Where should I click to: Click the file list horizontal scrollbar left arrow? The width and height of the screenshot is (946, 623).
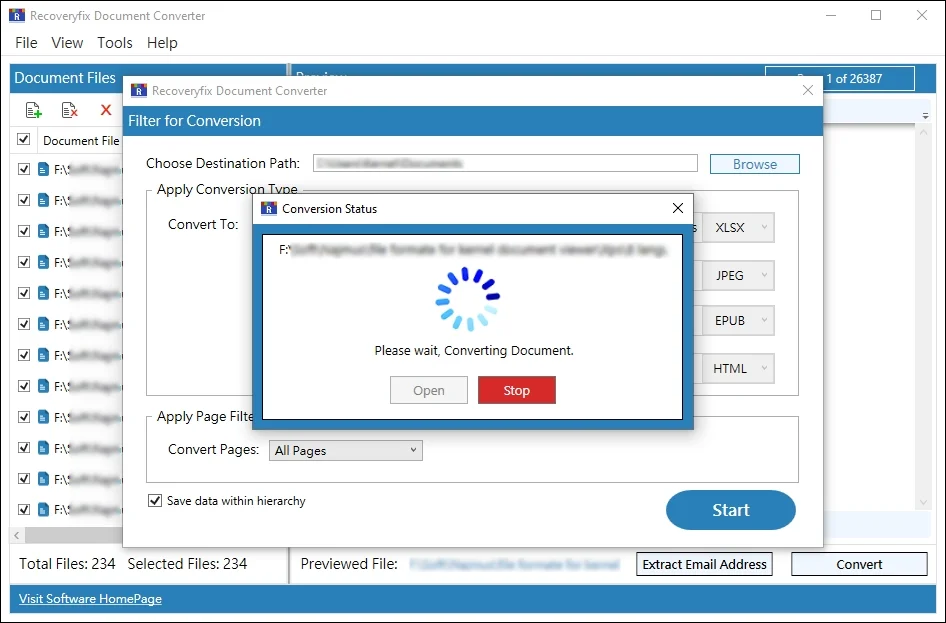click(x=17, y=535)
